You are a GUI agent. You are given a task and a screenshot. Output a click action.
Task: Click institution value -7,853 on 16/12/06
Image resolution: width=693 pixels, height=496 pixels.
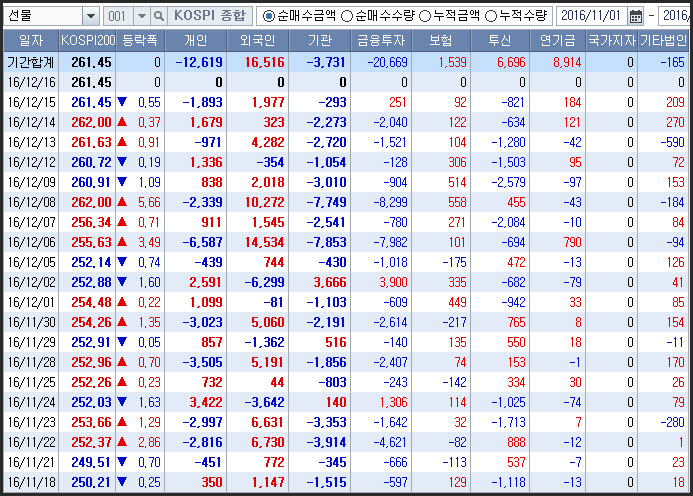click(x=326, y=242)
